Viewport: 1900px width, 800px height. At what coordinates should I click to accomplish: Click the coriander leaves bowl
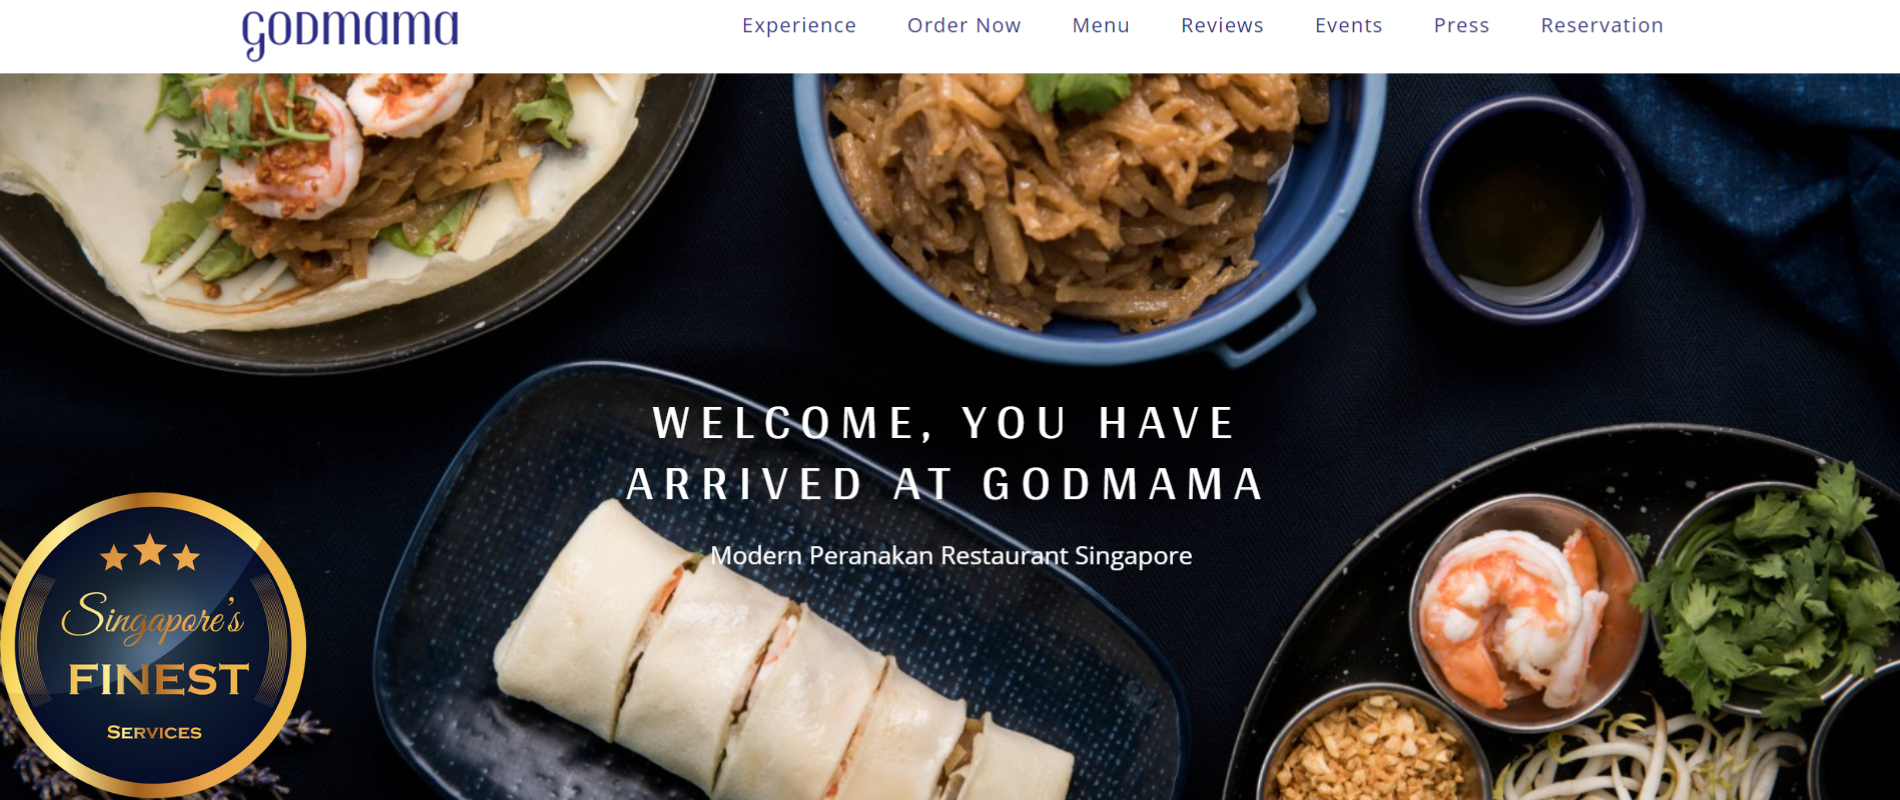click(x=1770, y=600)
